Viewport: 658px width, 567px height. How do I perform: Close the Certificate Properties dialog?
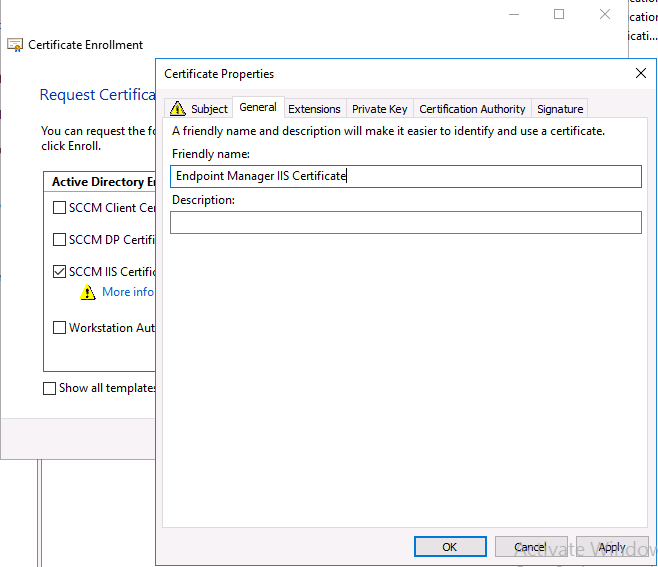(x=641, y=73)
